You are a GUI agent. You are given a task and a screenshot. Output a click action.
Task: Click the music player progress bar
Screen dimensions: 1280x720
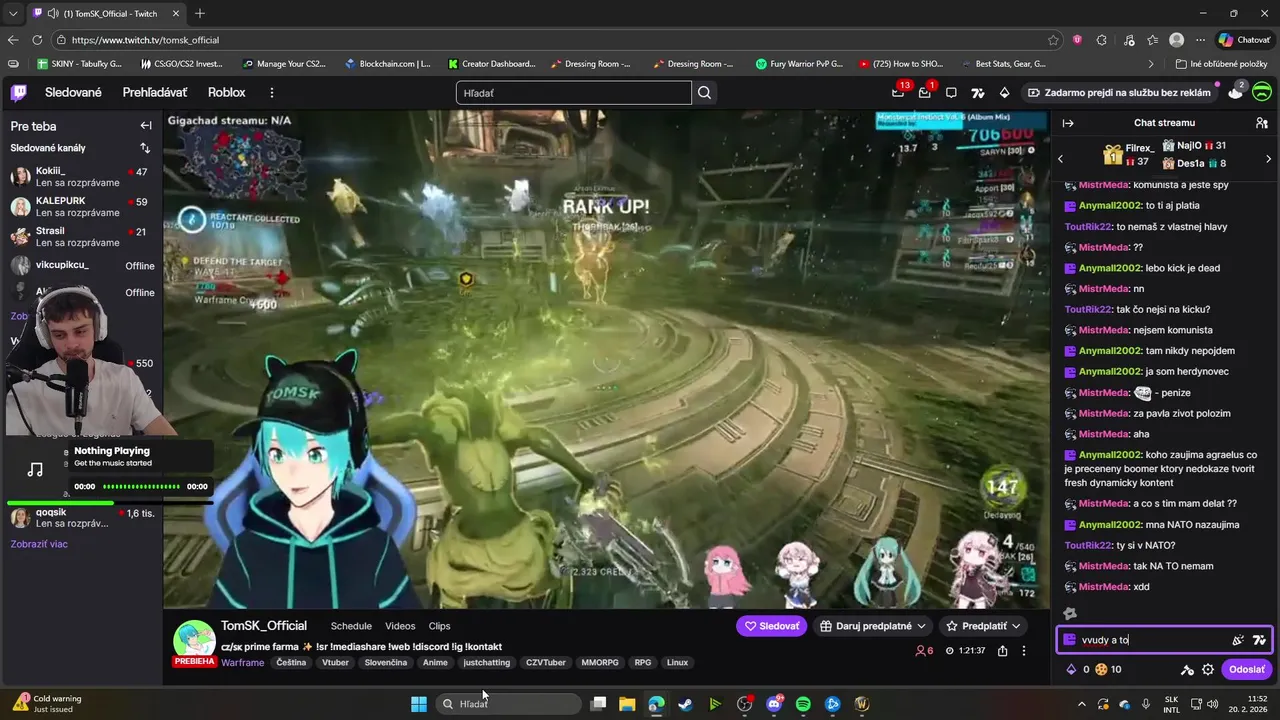(x=141, y=487)
